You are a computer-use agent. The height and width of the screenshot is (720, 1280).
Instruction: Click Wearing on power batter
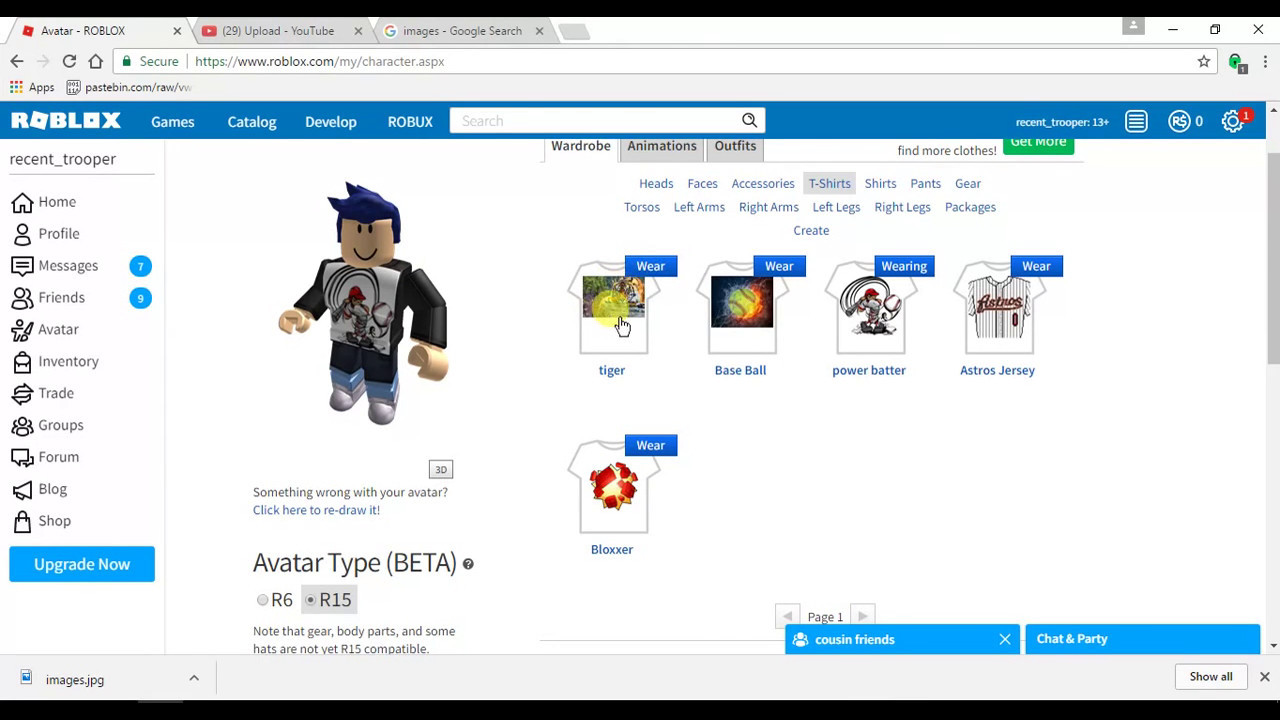(x=904, y=266)
